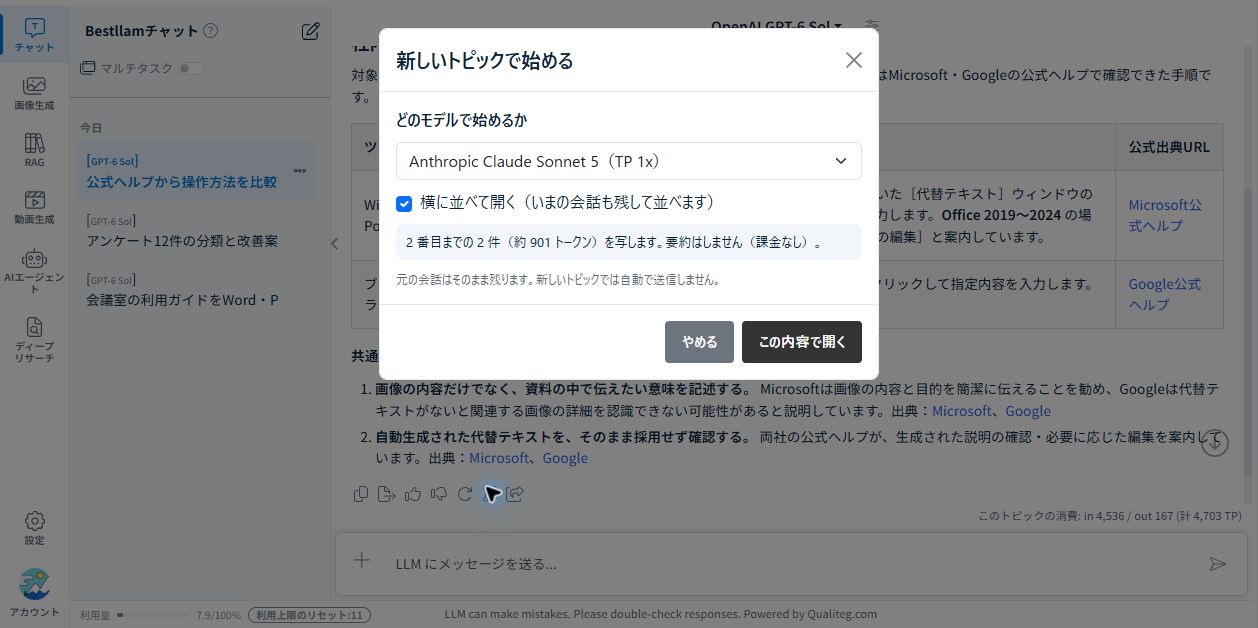Open options menu for 公式ヘルプから操作方法を比較
The width and height of the screenshot is (1258, 628).
(x=299, y=171)
